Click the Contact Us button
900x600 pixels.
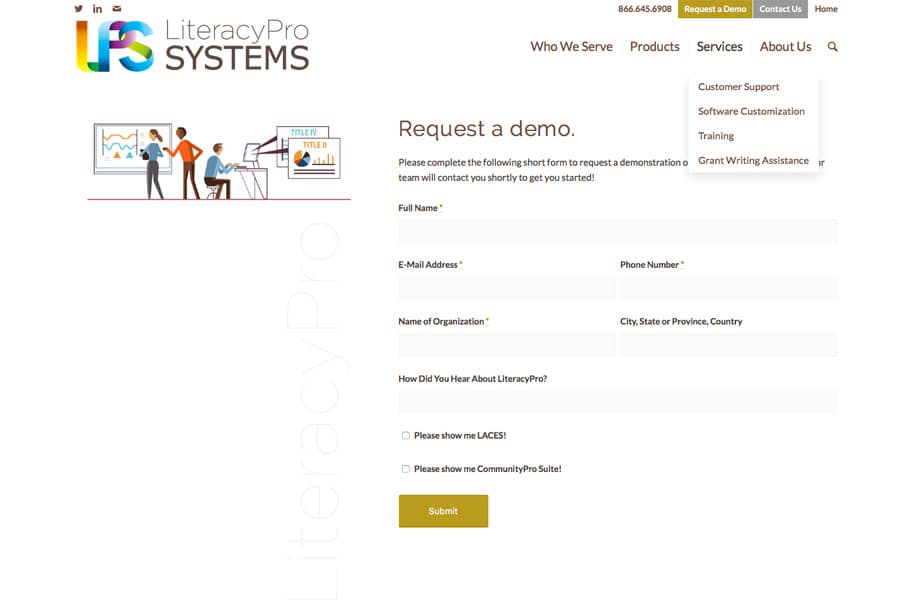coord(780,9)
